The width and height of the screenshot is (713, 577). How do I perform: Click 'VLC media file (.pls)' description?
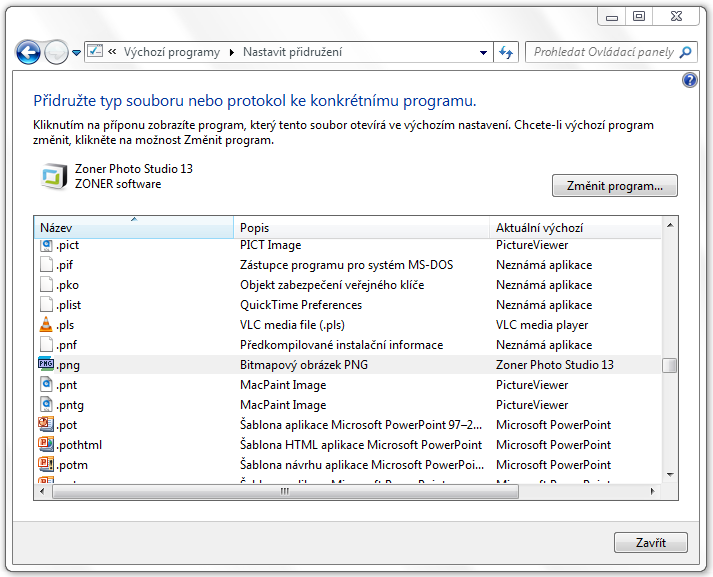pyautogui.click(x=292, y=325)
